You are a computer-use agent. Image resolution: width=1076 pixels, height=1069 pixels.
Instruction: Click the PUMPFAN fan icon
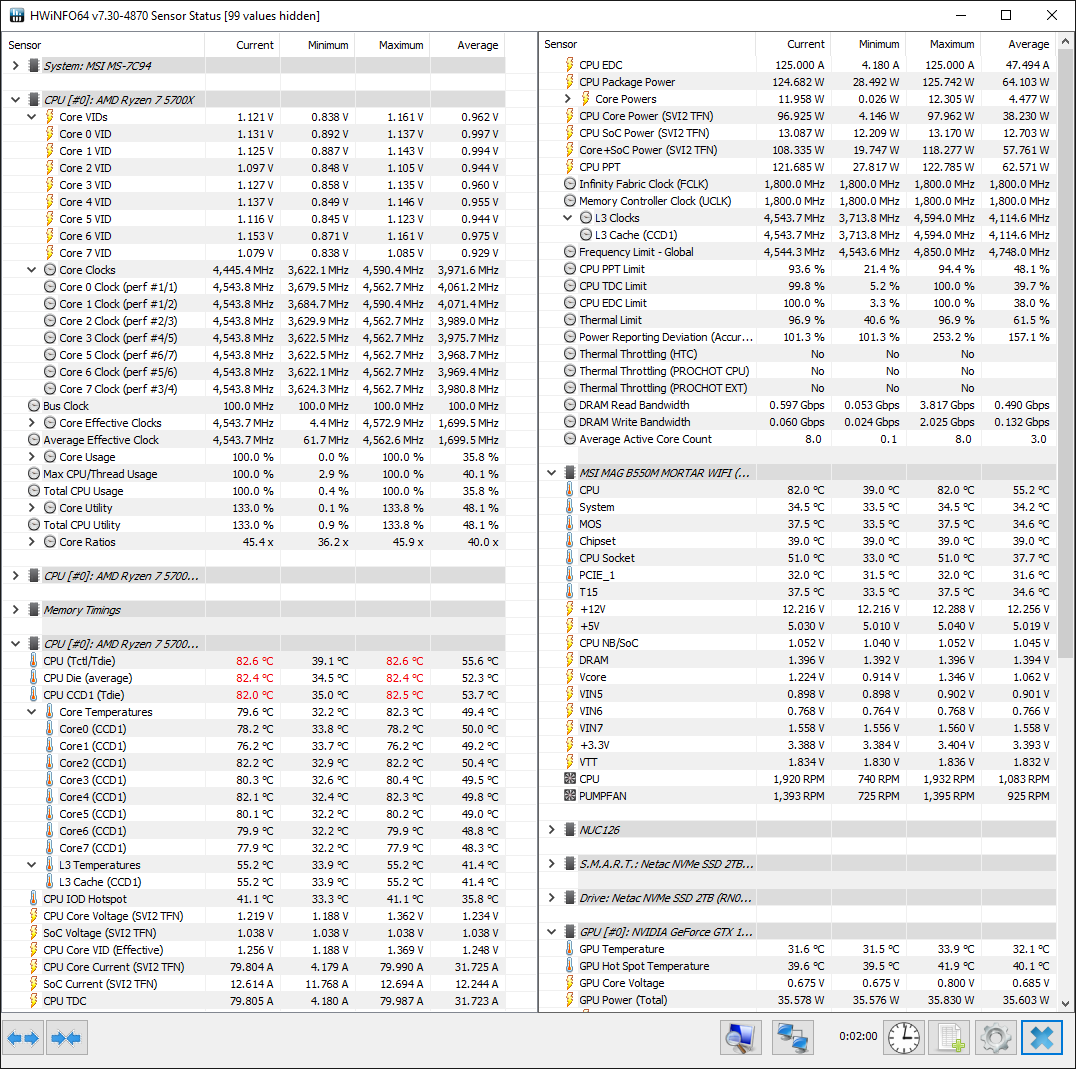[x=570, y=796]
